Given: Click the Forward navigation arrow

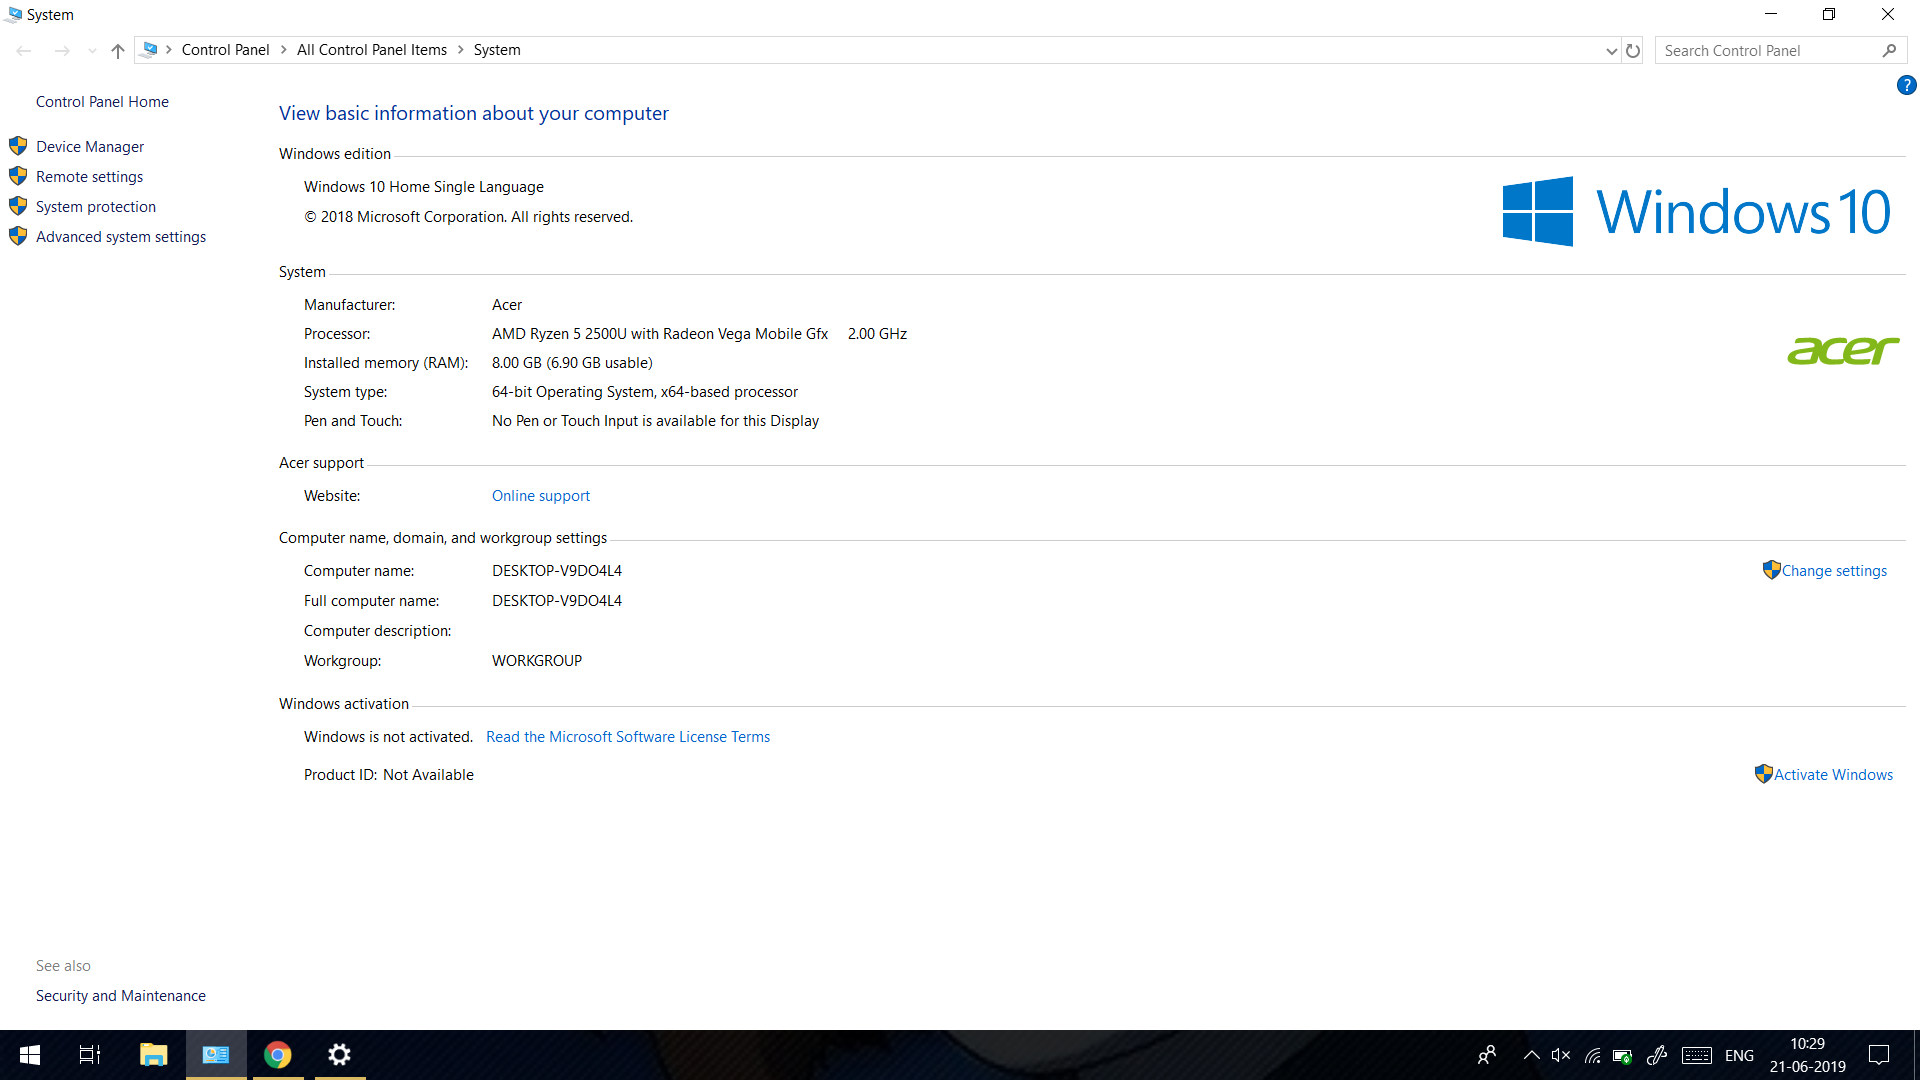Looking at the screenshot, I should (x=62, y=51).
